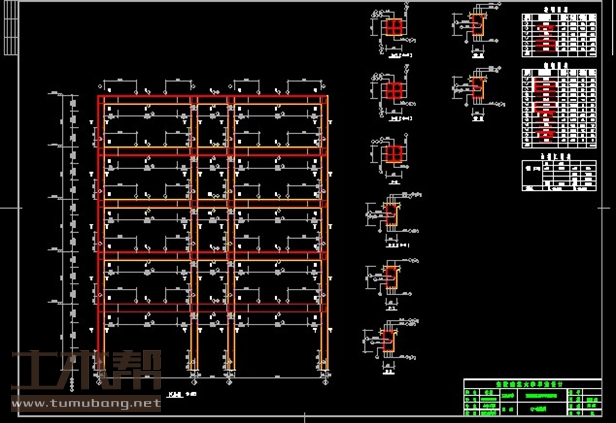Select the second square column section detail
Image resolution: width=616 pixels, height=423 pixels.
point(396,90)
